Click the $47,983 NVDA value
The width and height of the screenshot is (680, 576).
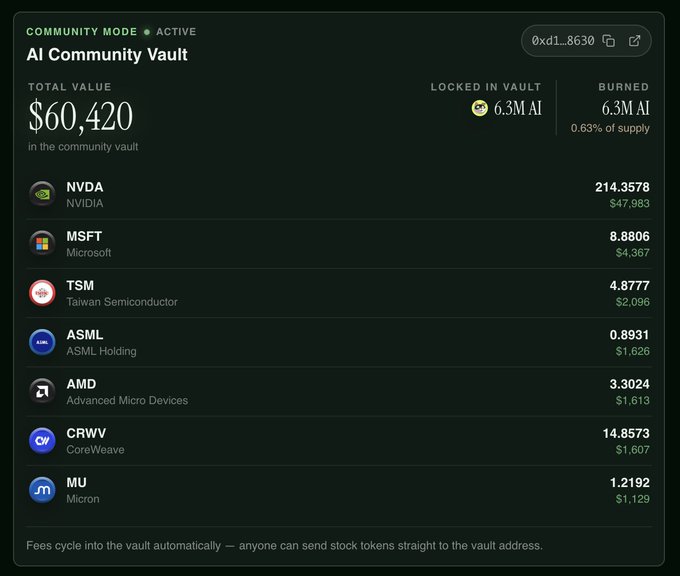click(629, 203)
